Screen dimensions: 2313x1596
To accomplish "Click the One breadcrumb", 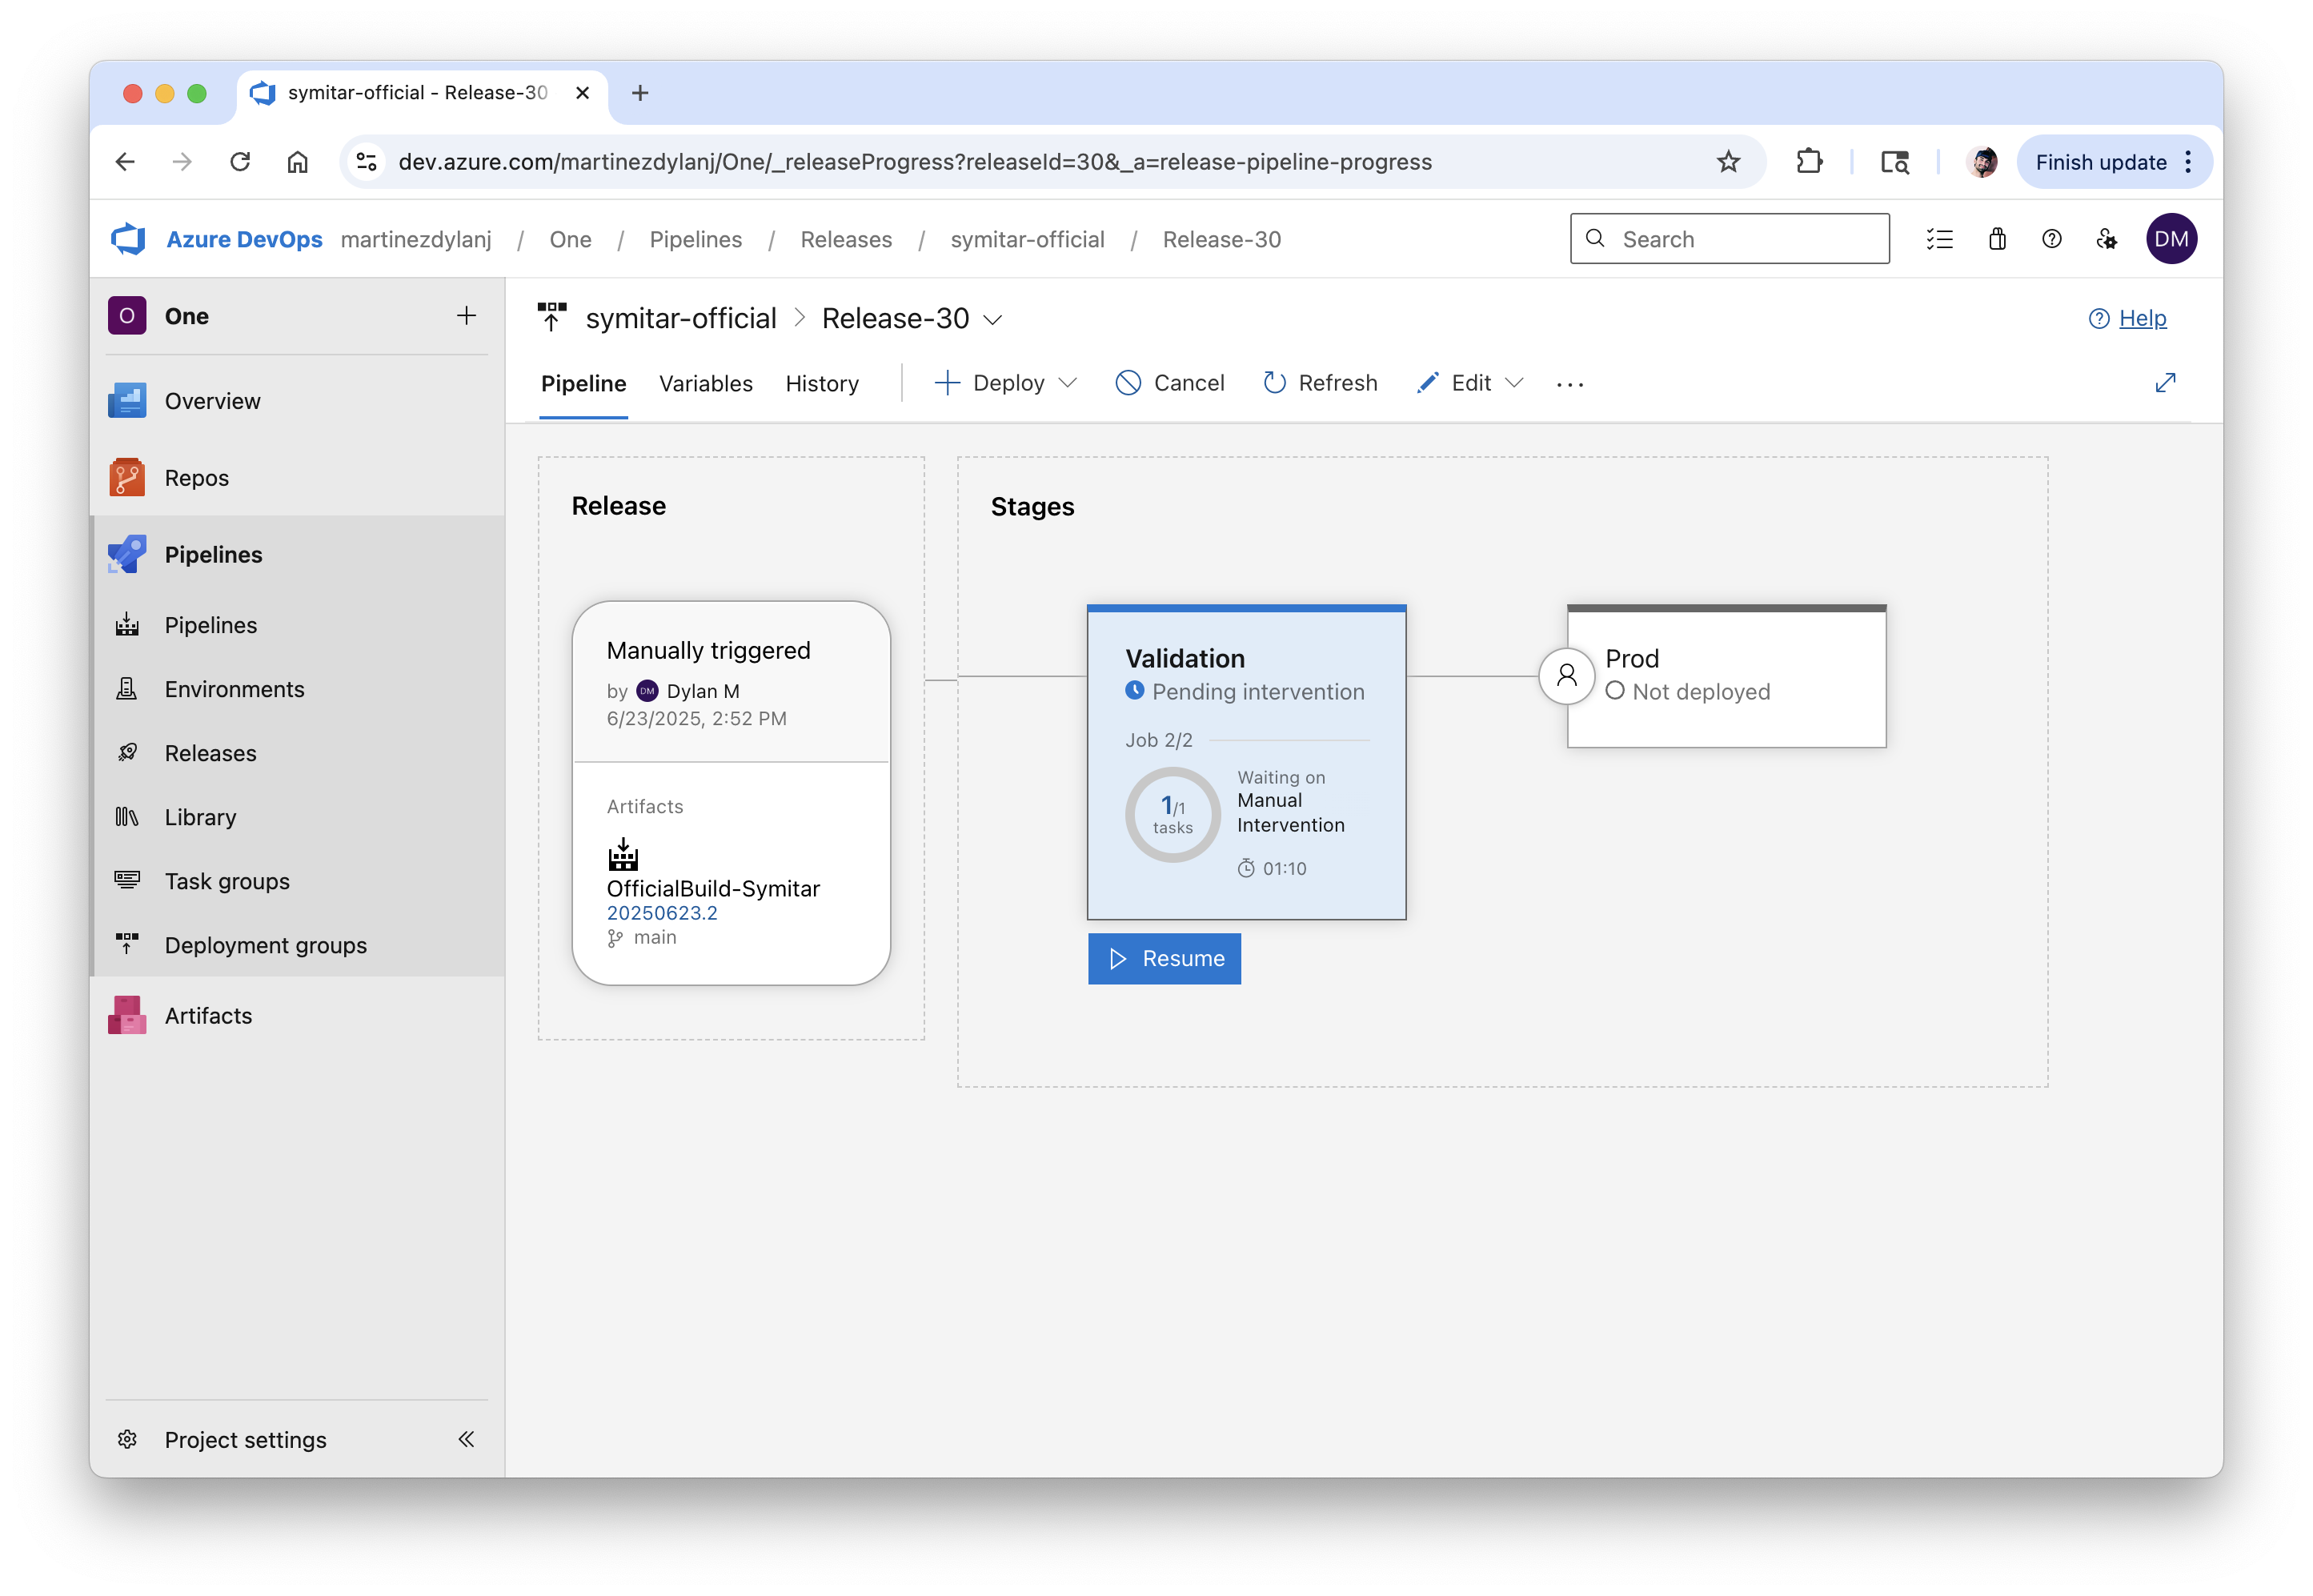I will point(570,239).
